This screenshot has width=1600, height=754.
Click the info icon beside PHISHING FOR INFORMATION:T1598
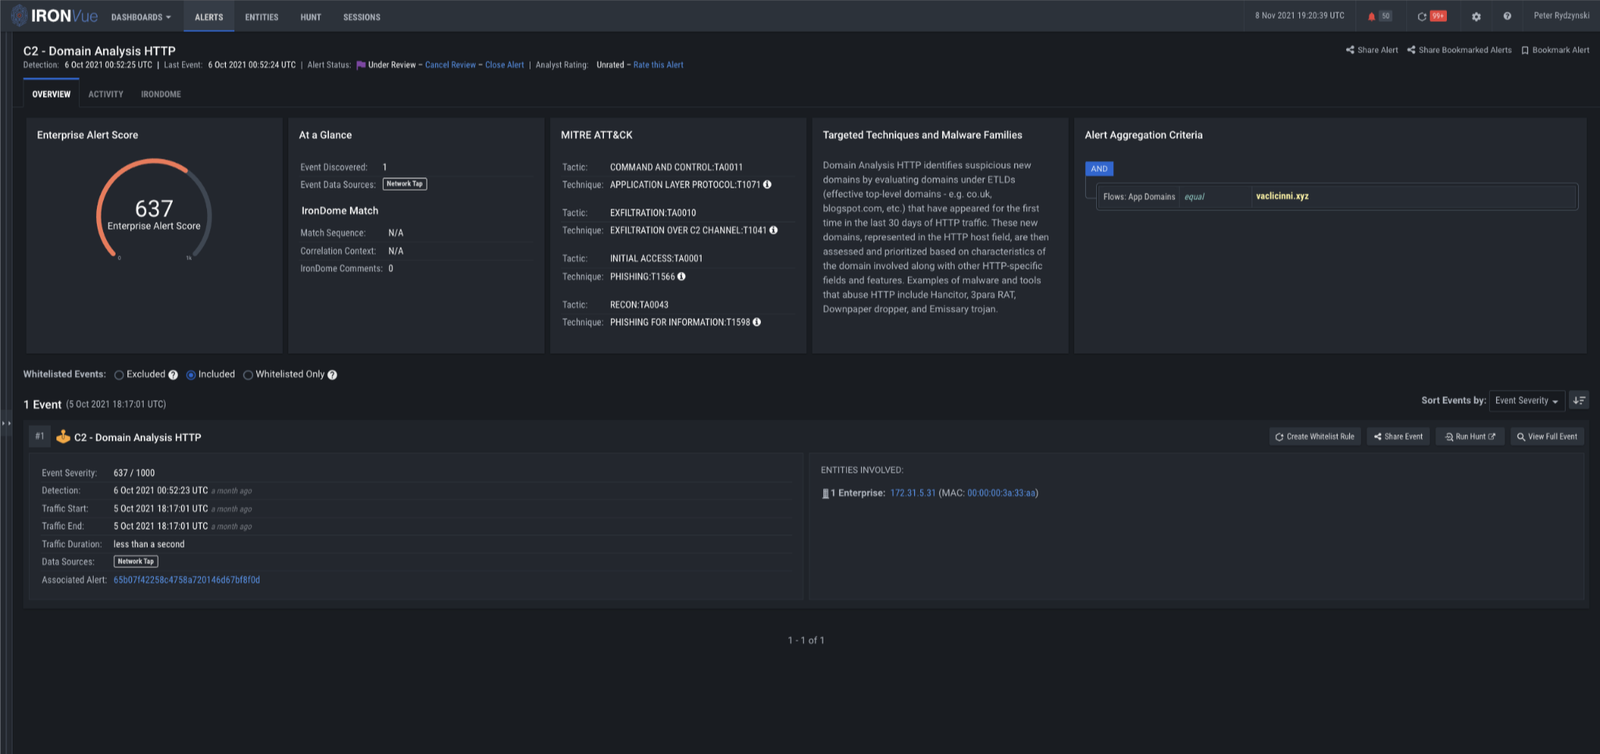757,322
